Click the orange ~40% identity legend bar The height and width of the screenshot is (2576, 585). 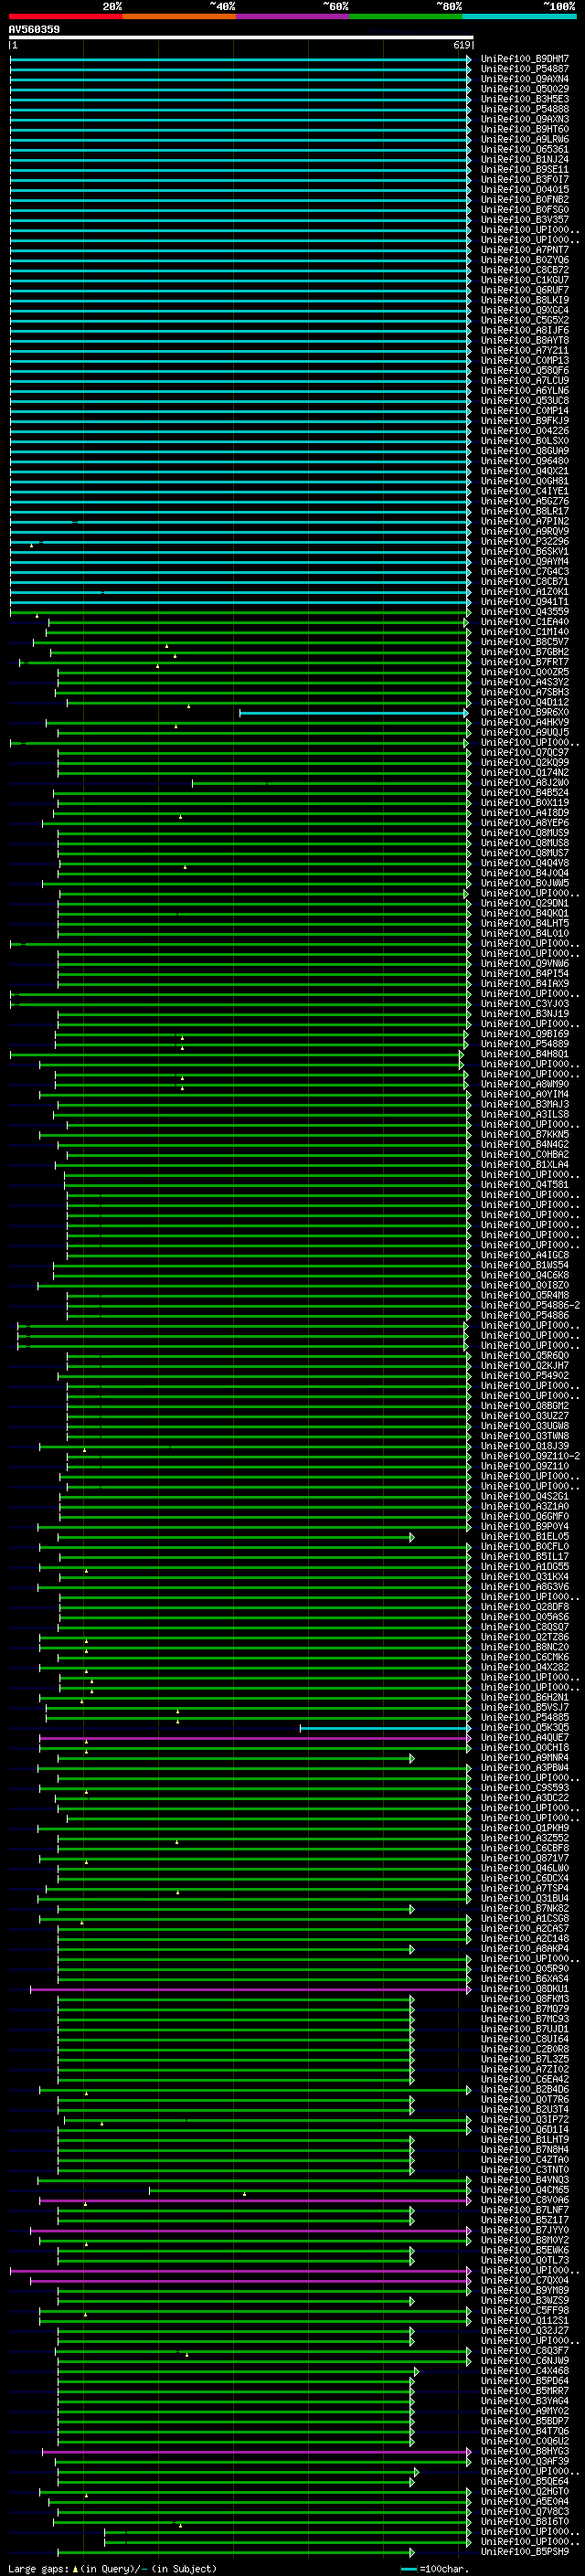click(179, 16)
